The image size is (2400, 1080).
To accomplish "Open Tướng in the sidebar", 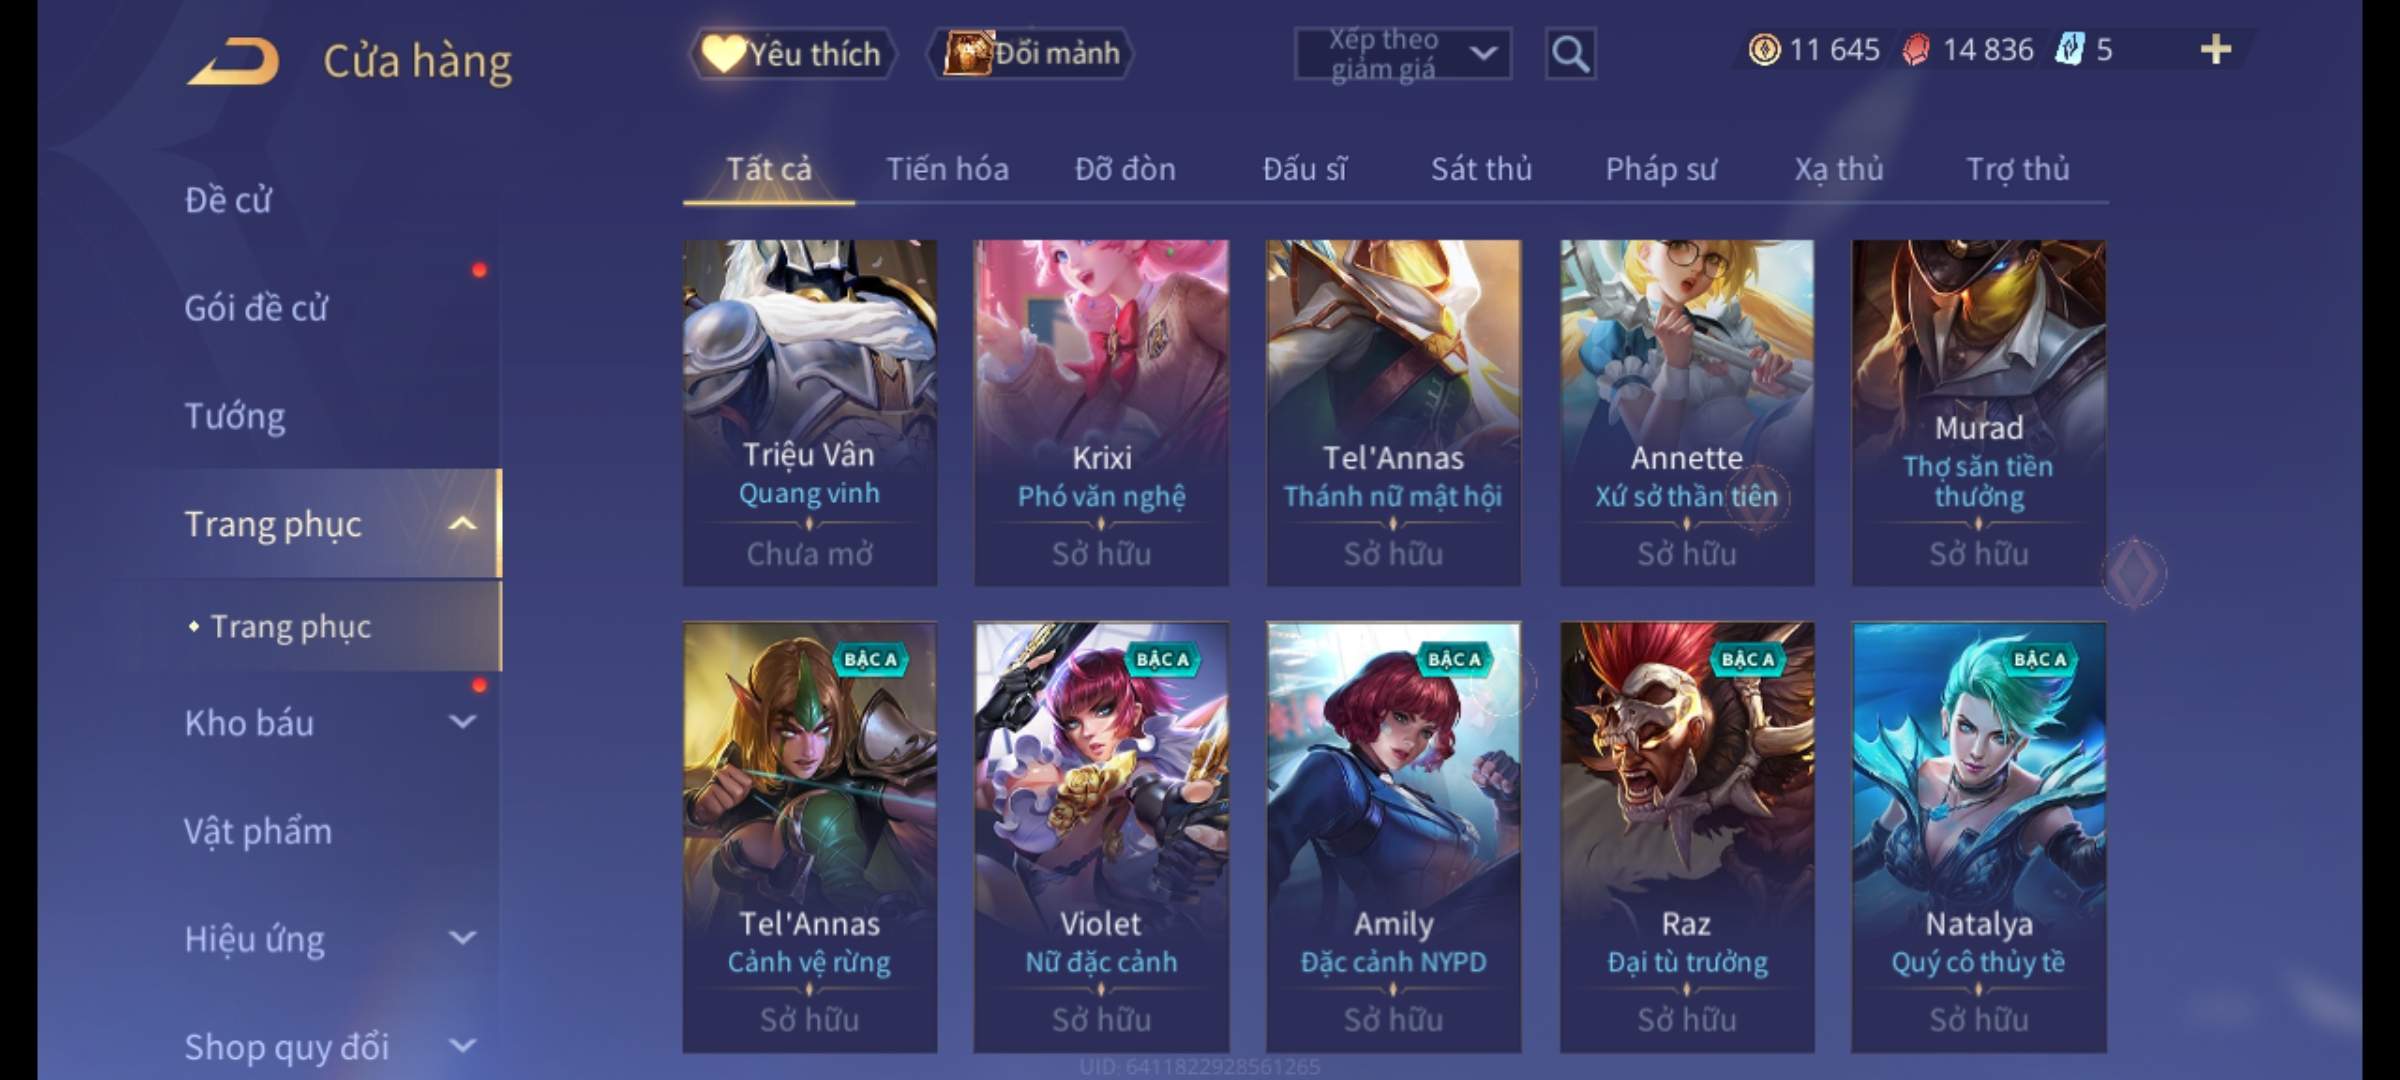I will click(x=235, y=416).
